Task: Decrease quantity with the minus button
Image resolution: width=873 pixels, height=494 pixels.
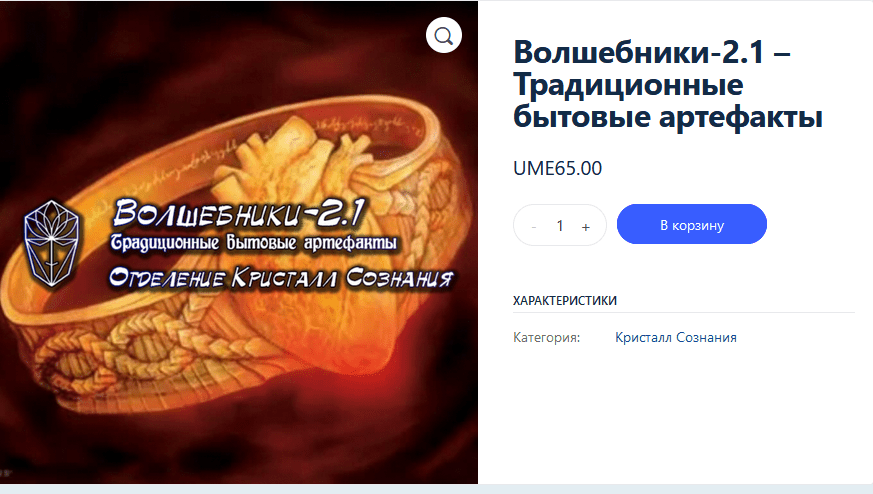Action: (534, 226)
